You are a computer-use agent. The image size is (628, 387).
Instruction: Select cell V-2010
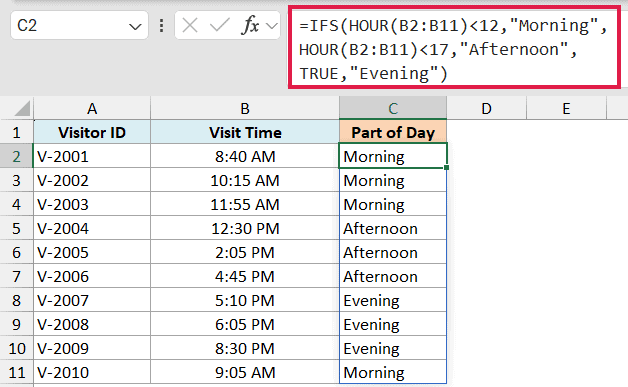tap(92, 372)
